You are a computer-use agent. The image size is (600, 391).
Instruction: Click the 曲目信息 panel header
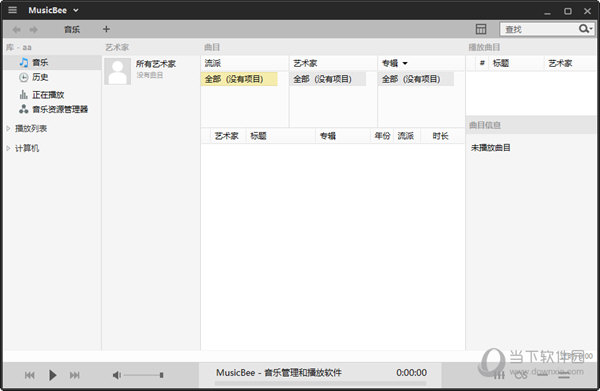[531, 125]
